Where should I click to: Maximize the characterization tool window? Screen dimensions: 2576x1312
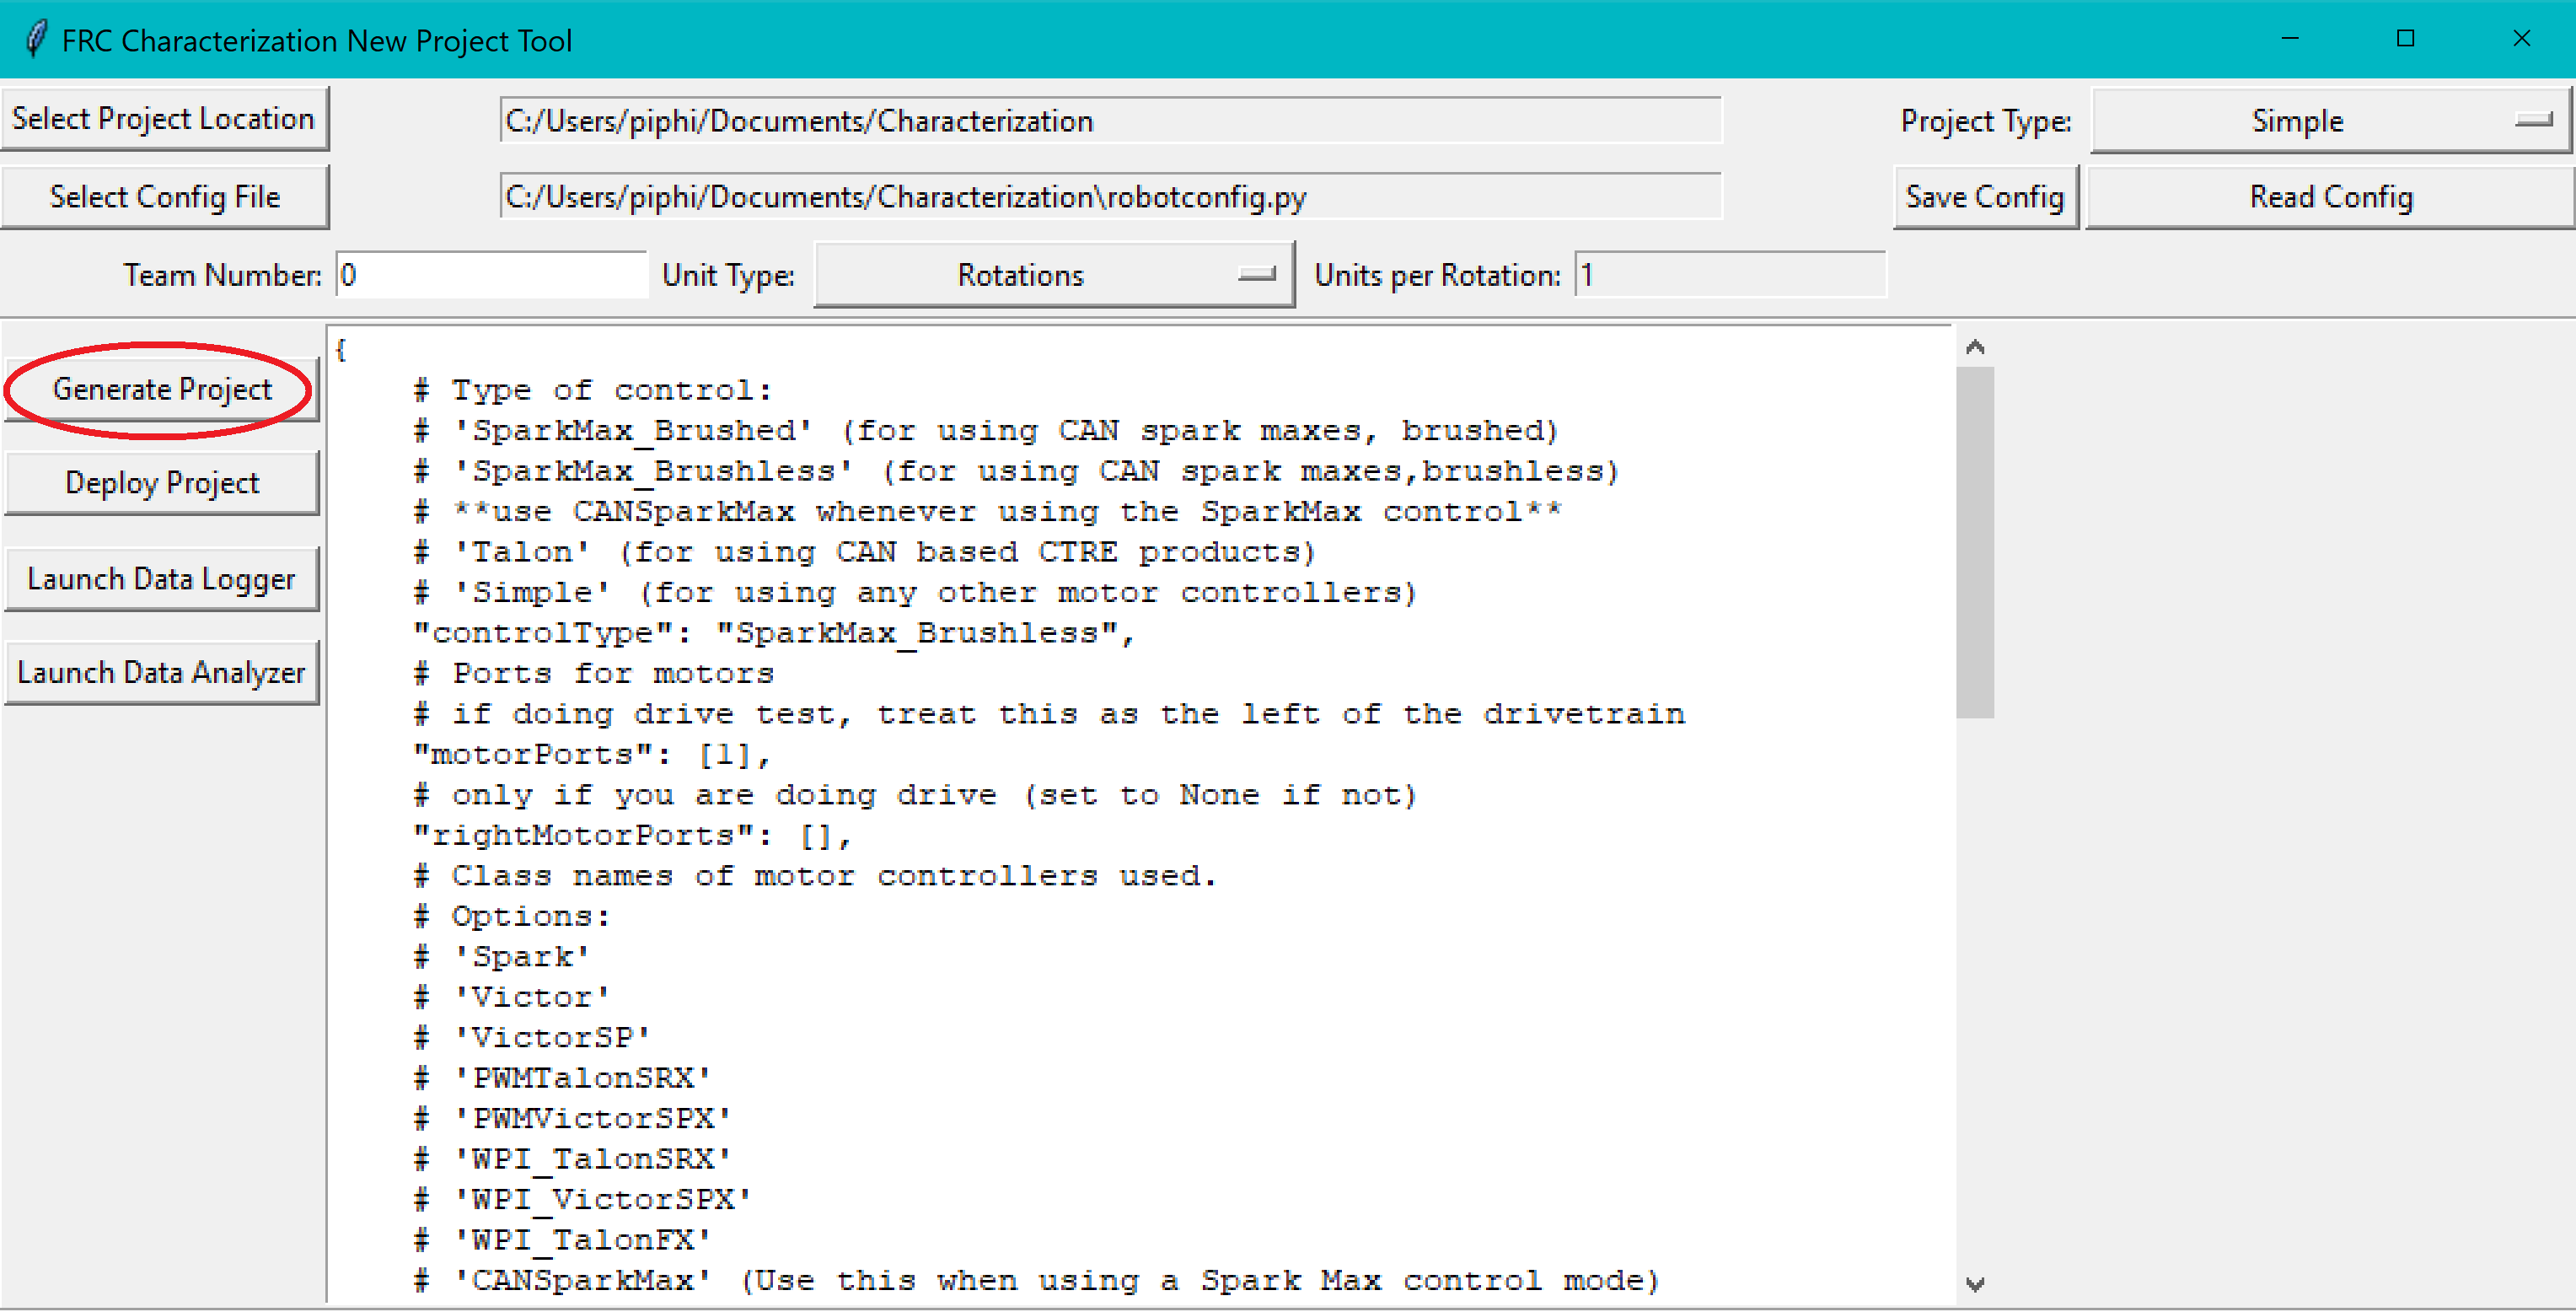(2406, 39)
